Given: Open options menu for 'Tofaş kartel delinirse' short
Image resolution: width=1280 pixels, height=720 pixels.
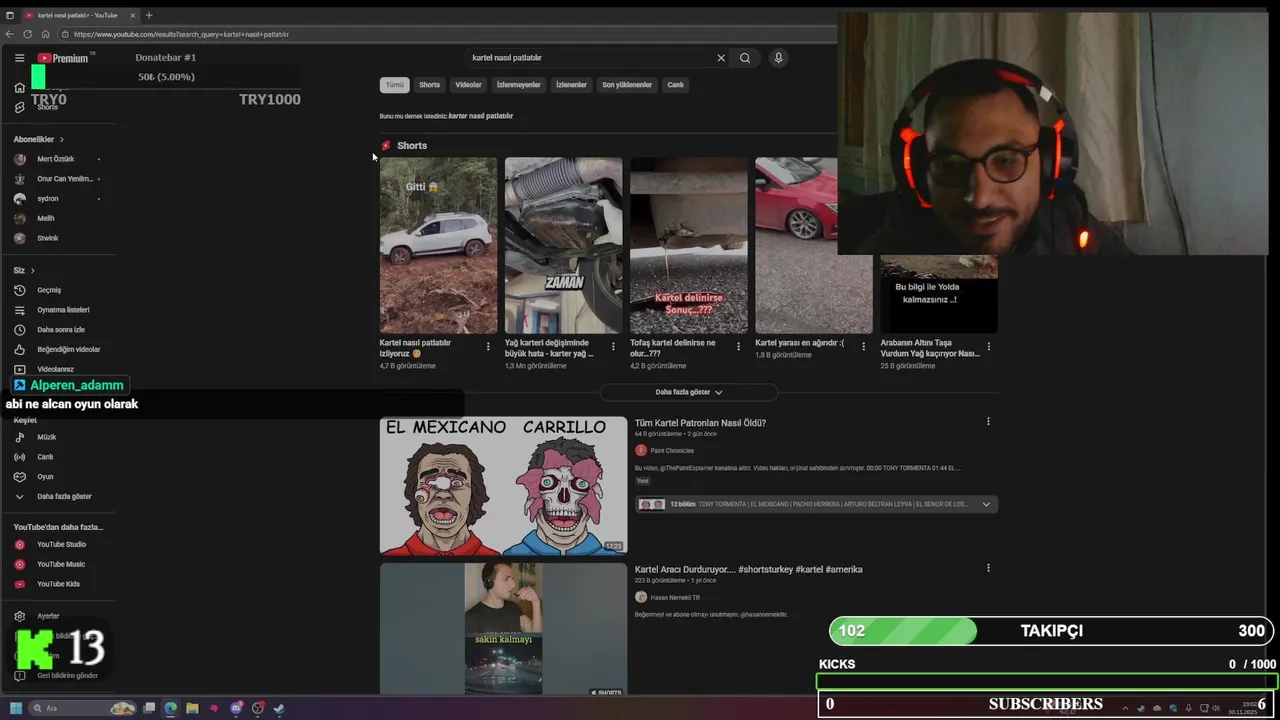Looking at the screenshot, I should pos(739,347).
